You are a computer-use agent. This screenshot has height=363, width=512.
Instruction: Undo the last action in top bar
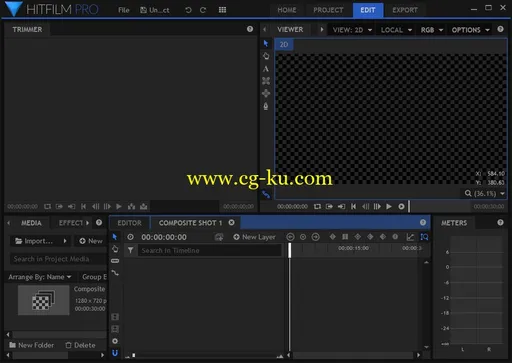188,10
